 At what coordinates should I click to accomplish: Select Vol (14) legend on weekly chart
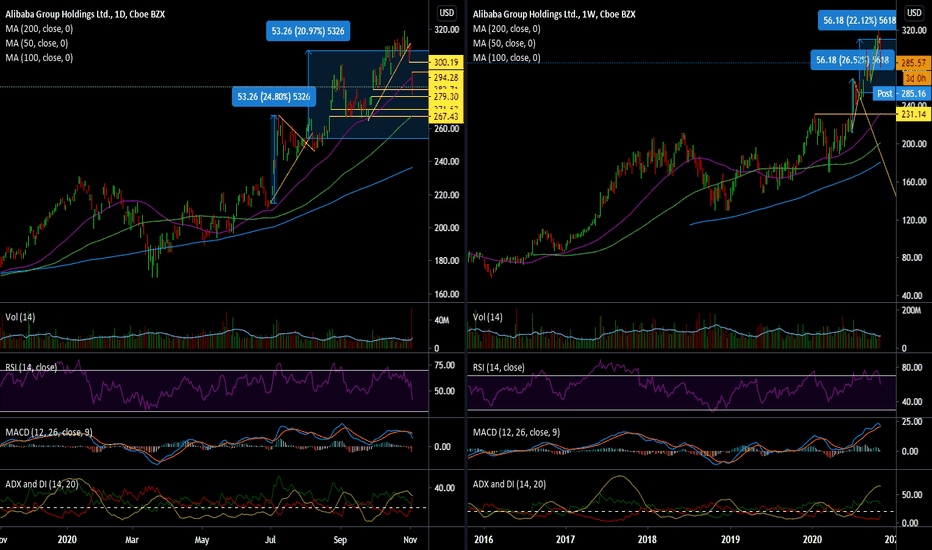click(x=487, y=317)
